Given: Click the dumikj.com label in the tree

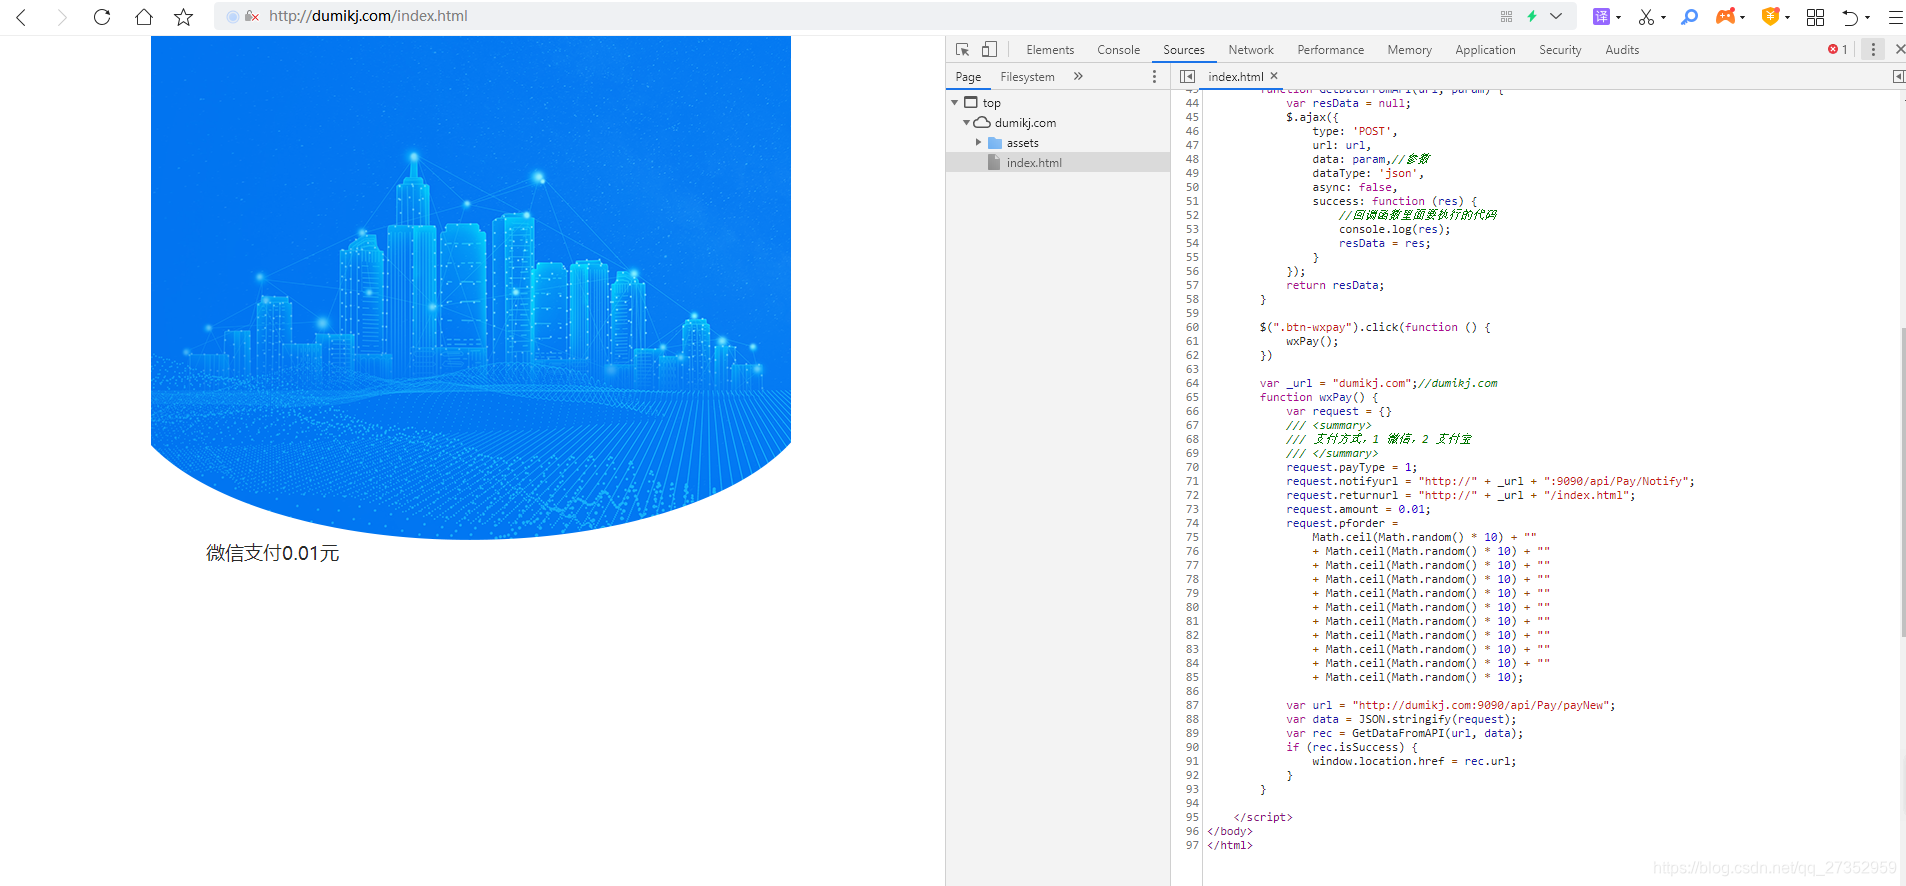Looking at the screenshot, I should 1025,123.
